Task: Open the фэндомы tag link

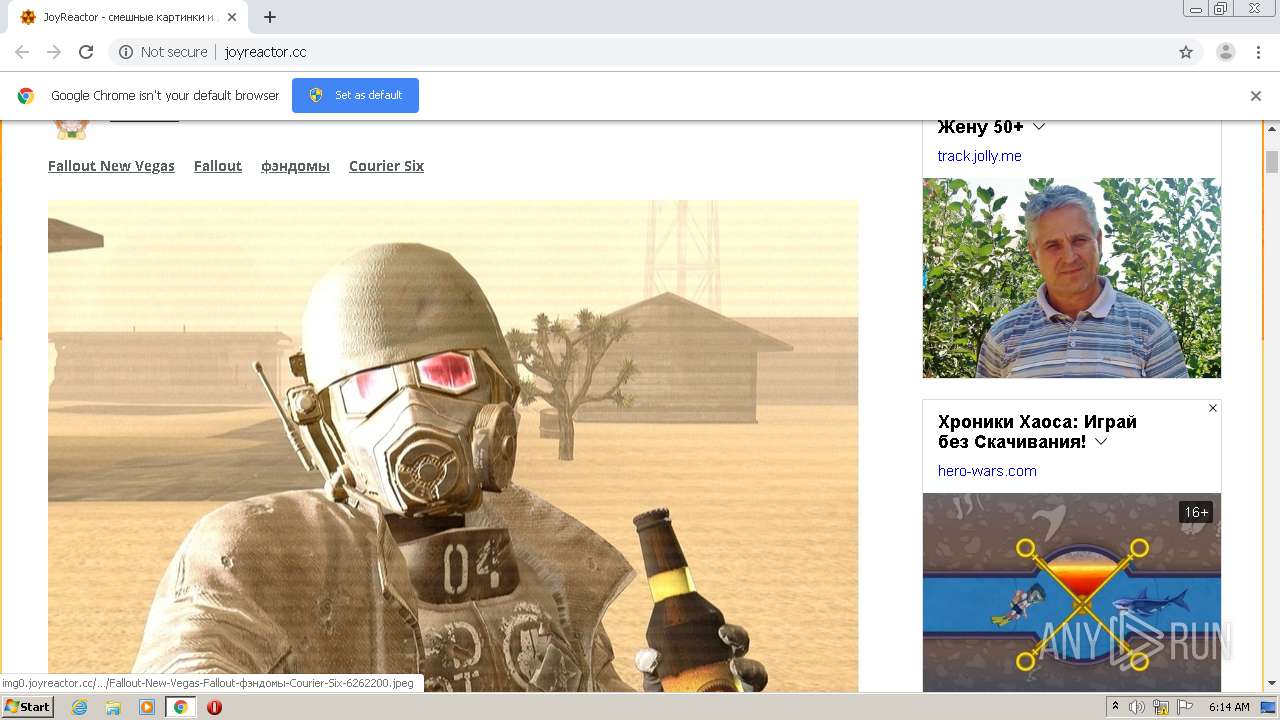Action: click(295, 166)
